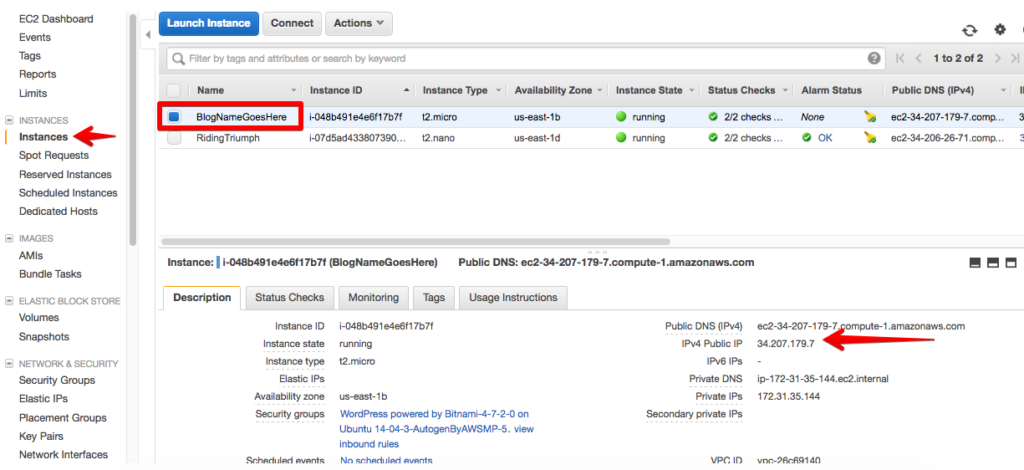
Task: Open Volumes in the sidebar
Action: (x=39, y=317)
